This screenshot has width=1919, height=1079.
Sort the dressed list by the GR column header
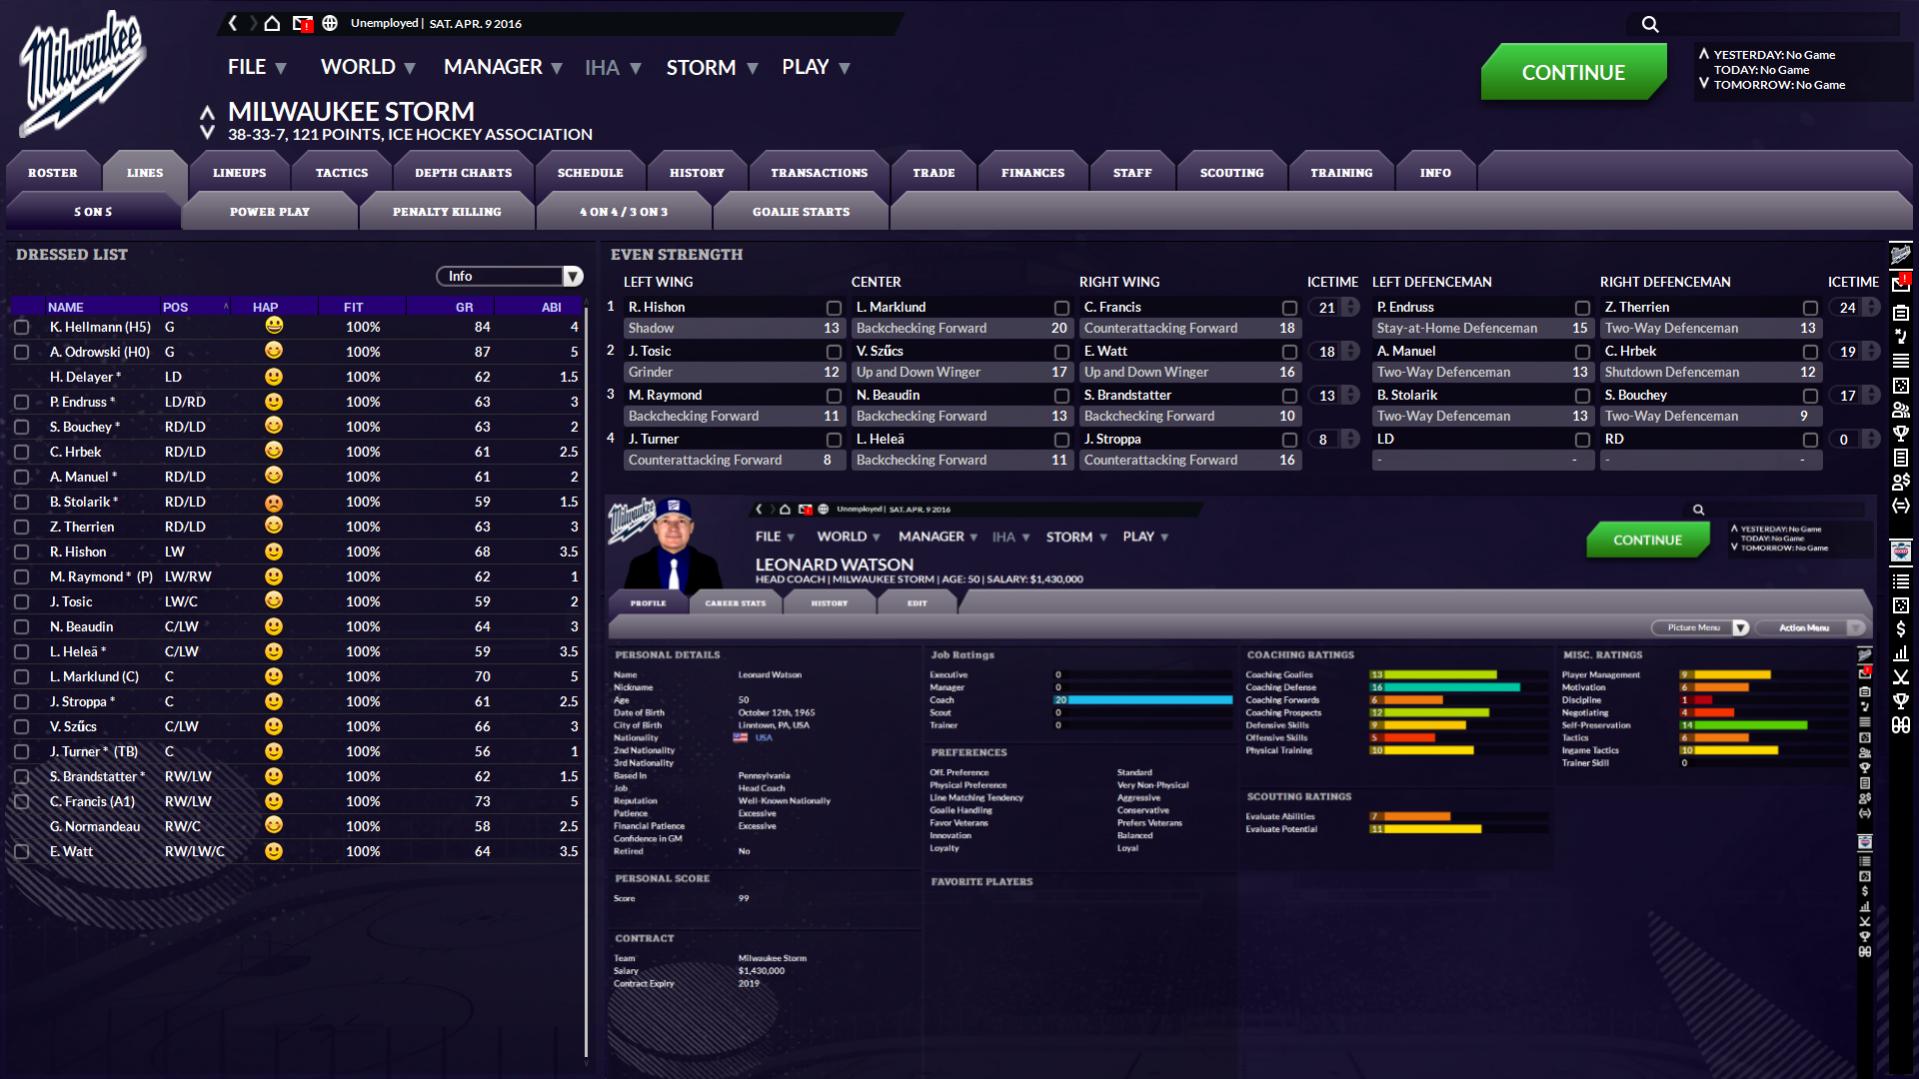pyautogui.click(x=464, y=307)
